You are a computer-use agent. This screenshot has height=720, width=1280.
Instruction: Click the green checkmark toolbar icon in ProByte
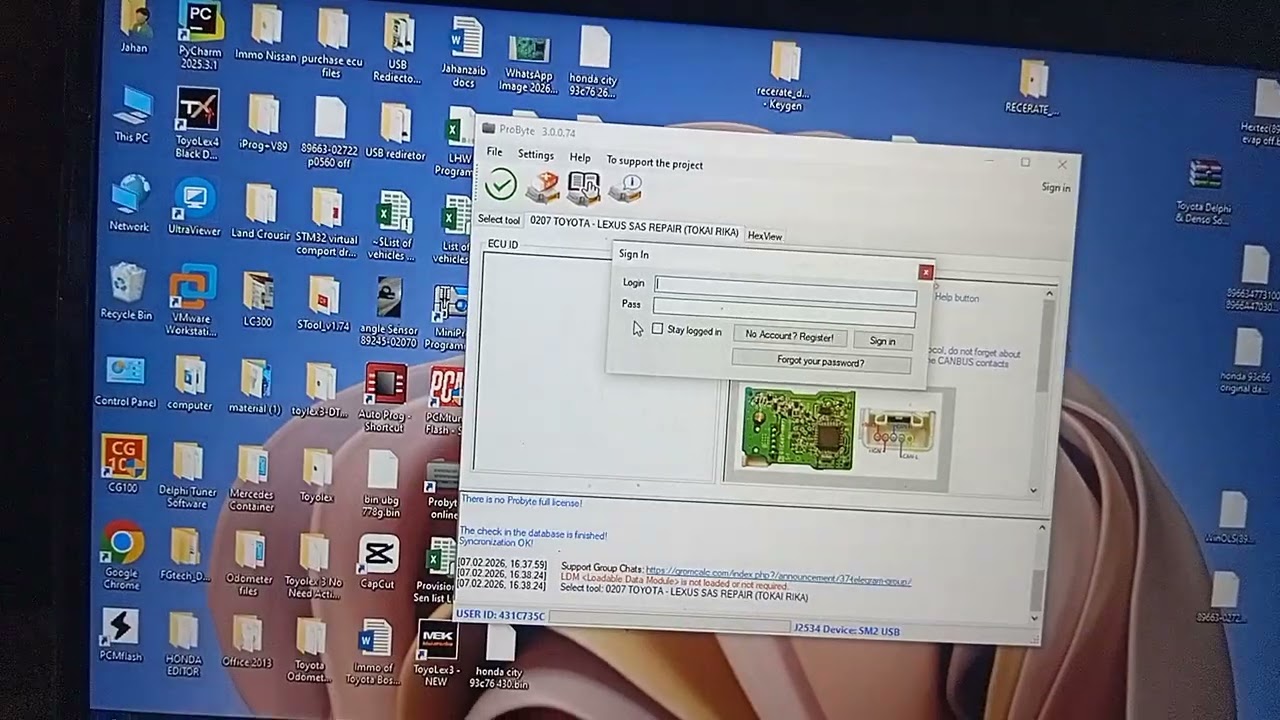[500, 184]
